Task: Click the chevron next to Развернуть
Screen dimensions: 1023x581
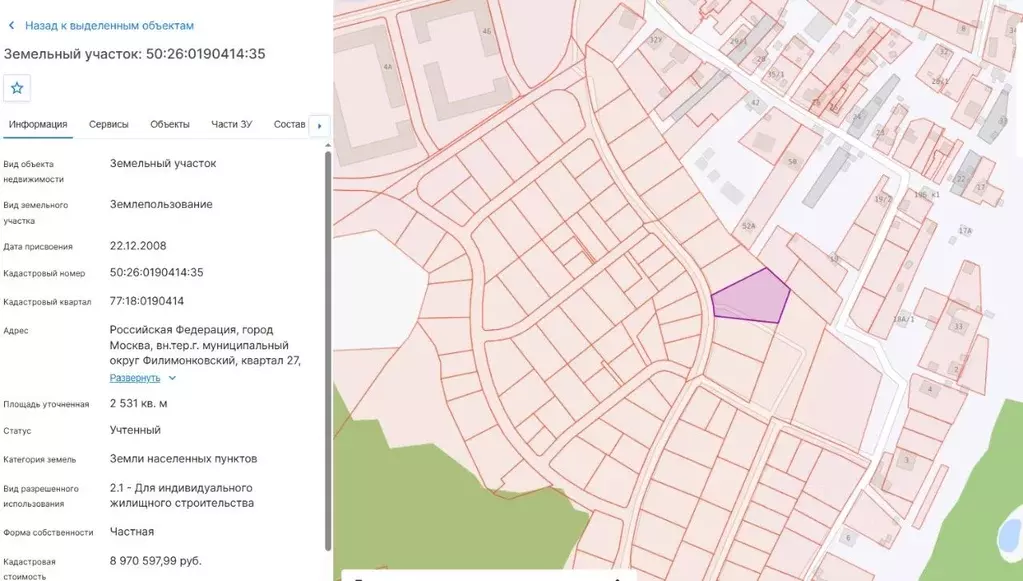Action: click(x=172, y=378)
